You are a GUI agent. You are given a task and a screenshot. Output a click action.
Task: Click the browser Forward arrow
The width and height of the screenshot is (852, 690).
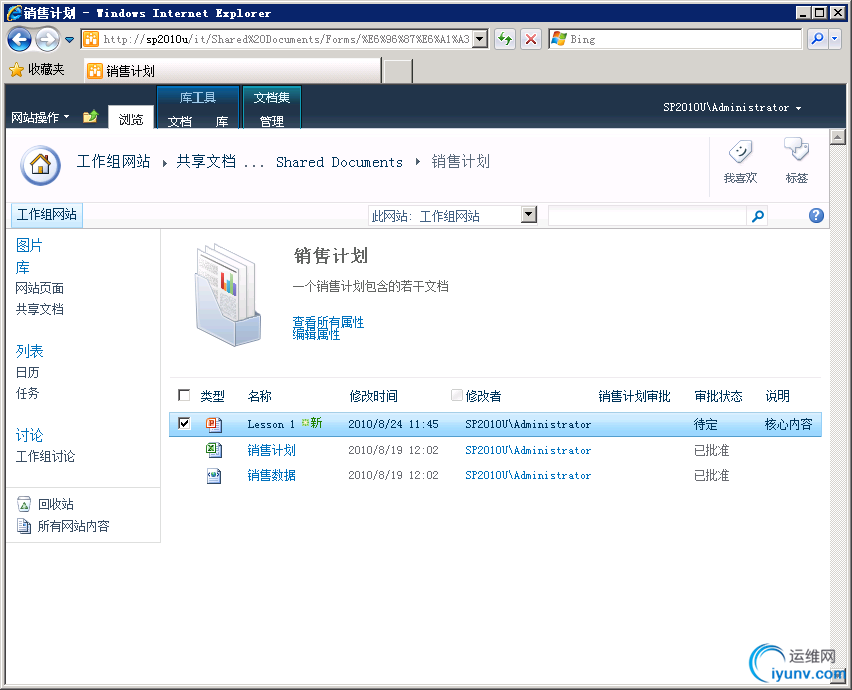click(x=48, y=39)
